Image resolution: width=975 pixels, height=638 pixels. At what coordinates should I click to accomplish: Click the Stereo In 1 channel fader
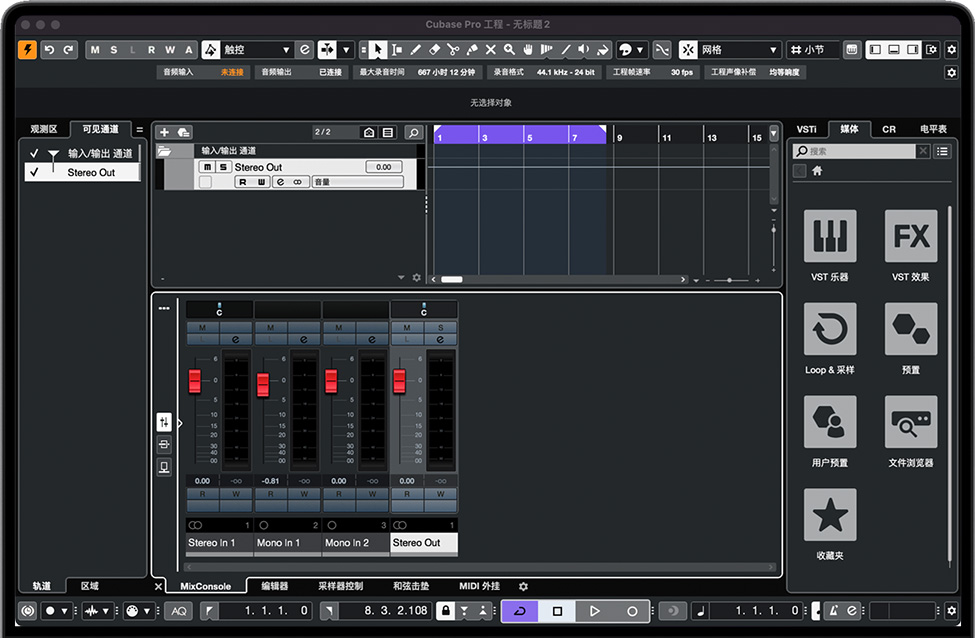tap(195, 381)
